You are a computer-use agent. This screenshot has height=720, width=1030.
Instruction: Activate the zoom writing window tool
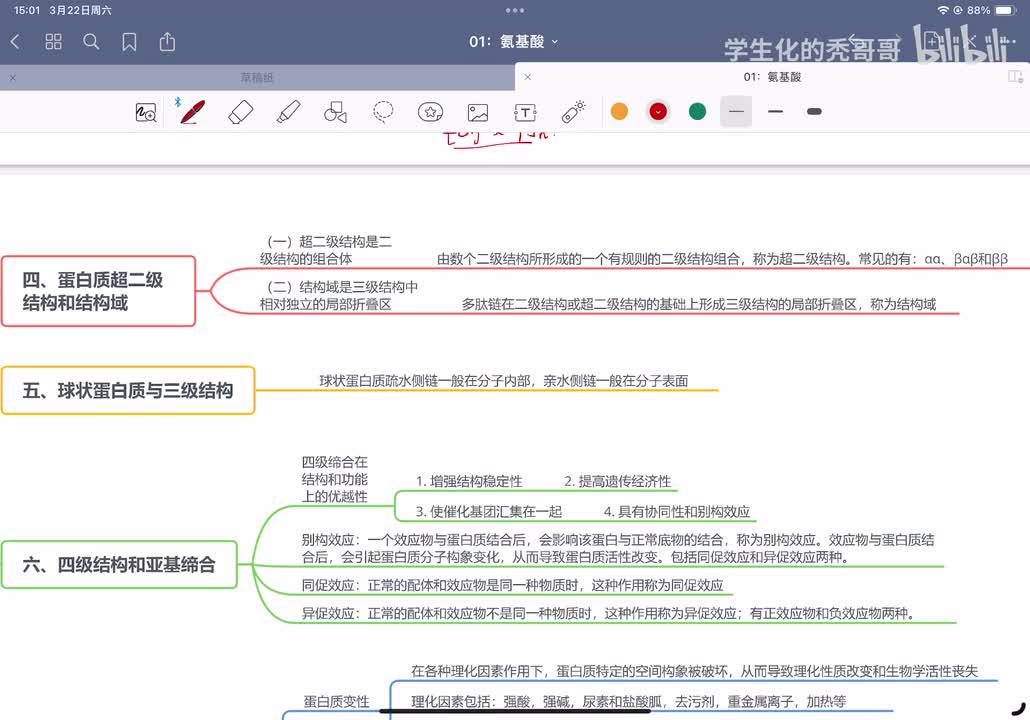click(145, 112)
